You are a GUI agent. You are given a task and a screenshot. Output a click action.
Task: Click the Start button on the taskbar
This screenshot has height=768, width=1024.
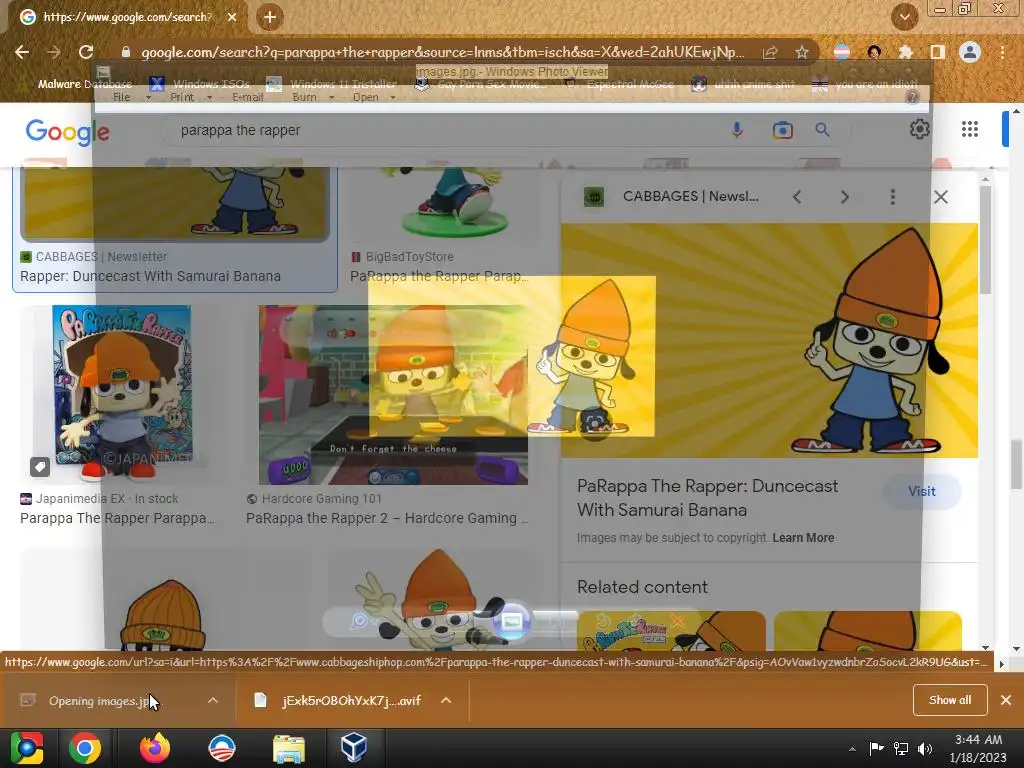(27, 748)
